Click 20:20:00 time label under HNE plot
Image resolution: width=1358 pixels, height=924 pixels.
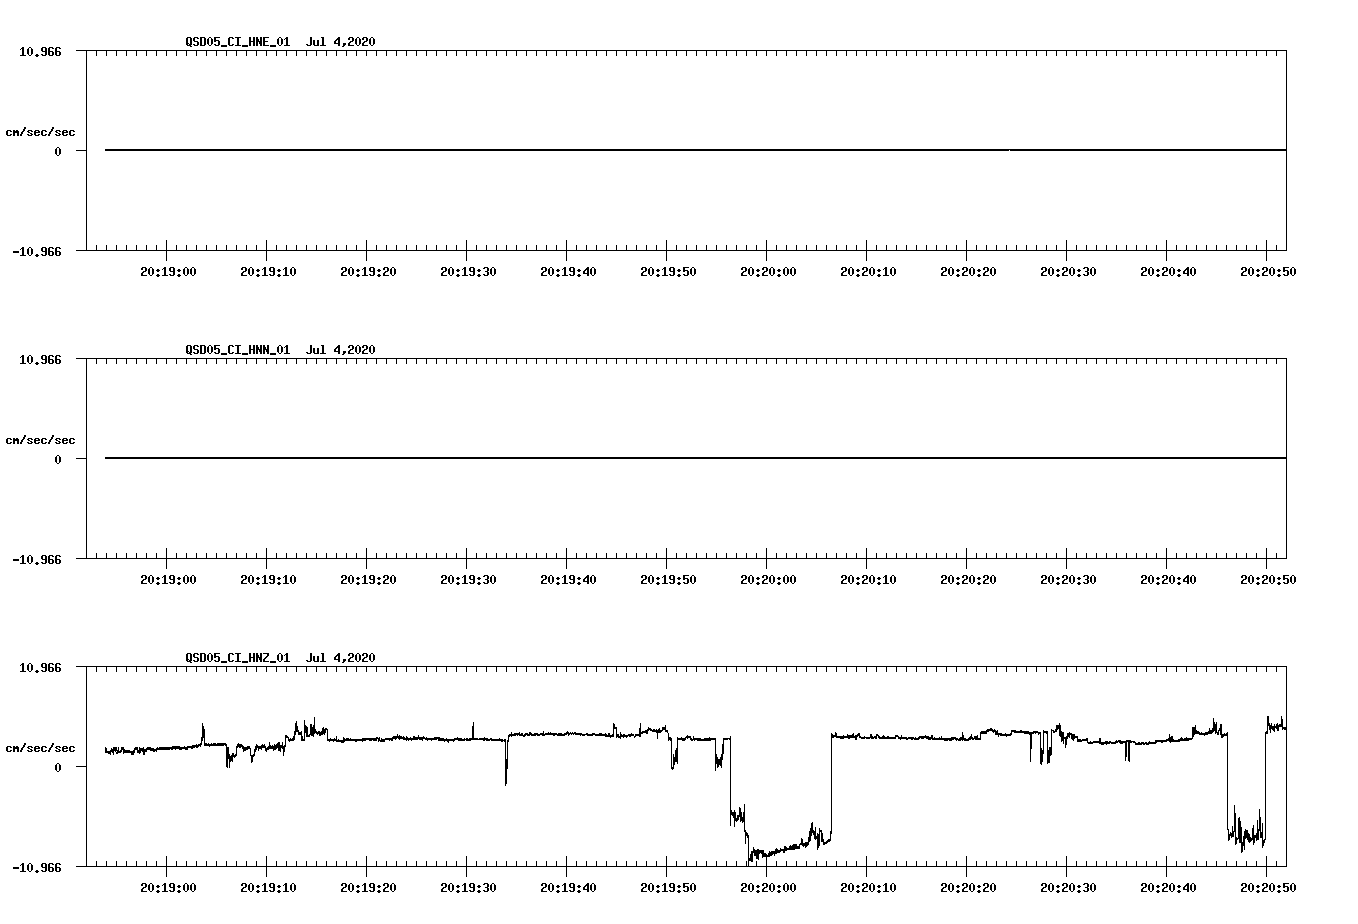pyautogui.click(x=767, y=271)
